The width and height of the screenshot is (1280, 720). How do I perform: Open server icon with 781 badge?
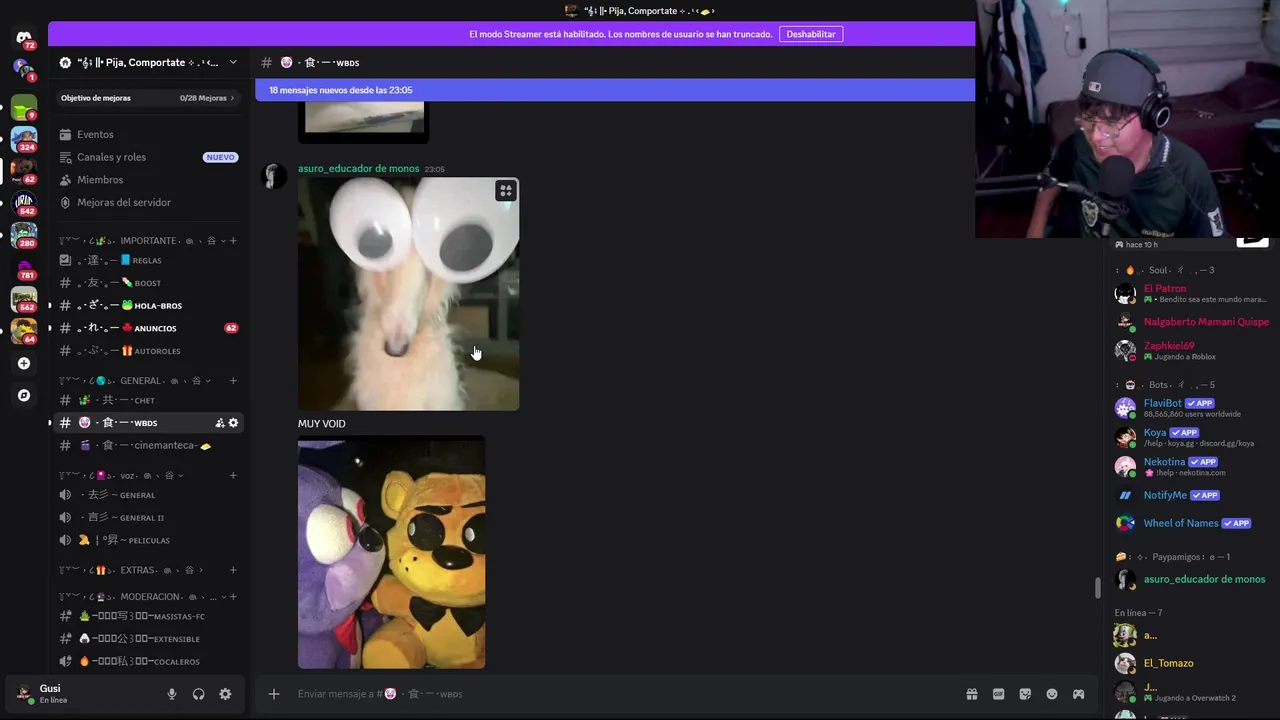24,267
